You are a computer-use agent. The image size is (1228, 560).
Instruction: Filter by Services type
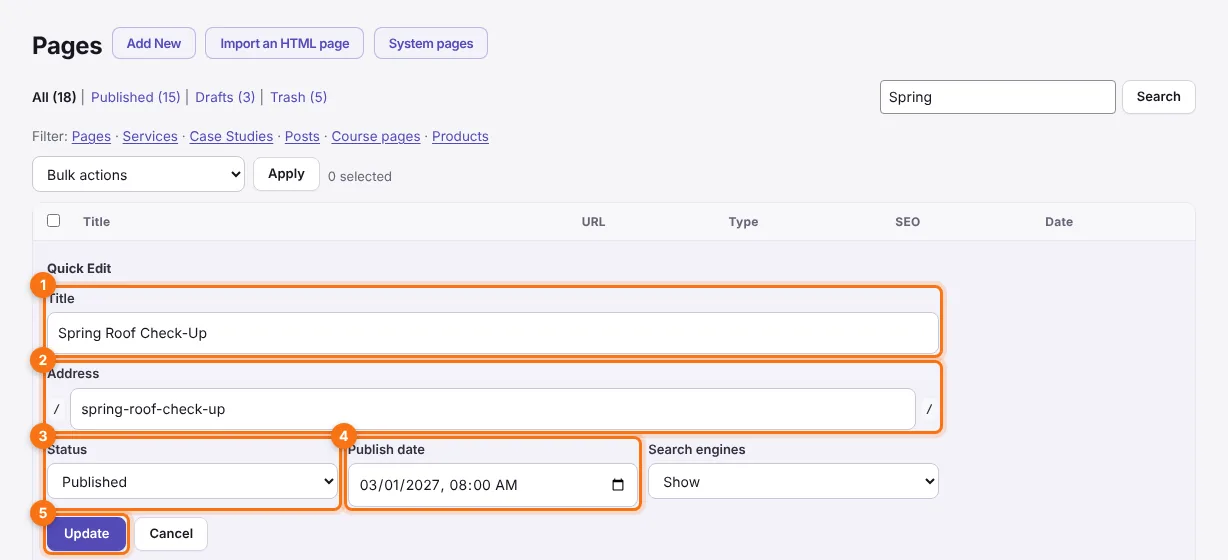[150, 136]
